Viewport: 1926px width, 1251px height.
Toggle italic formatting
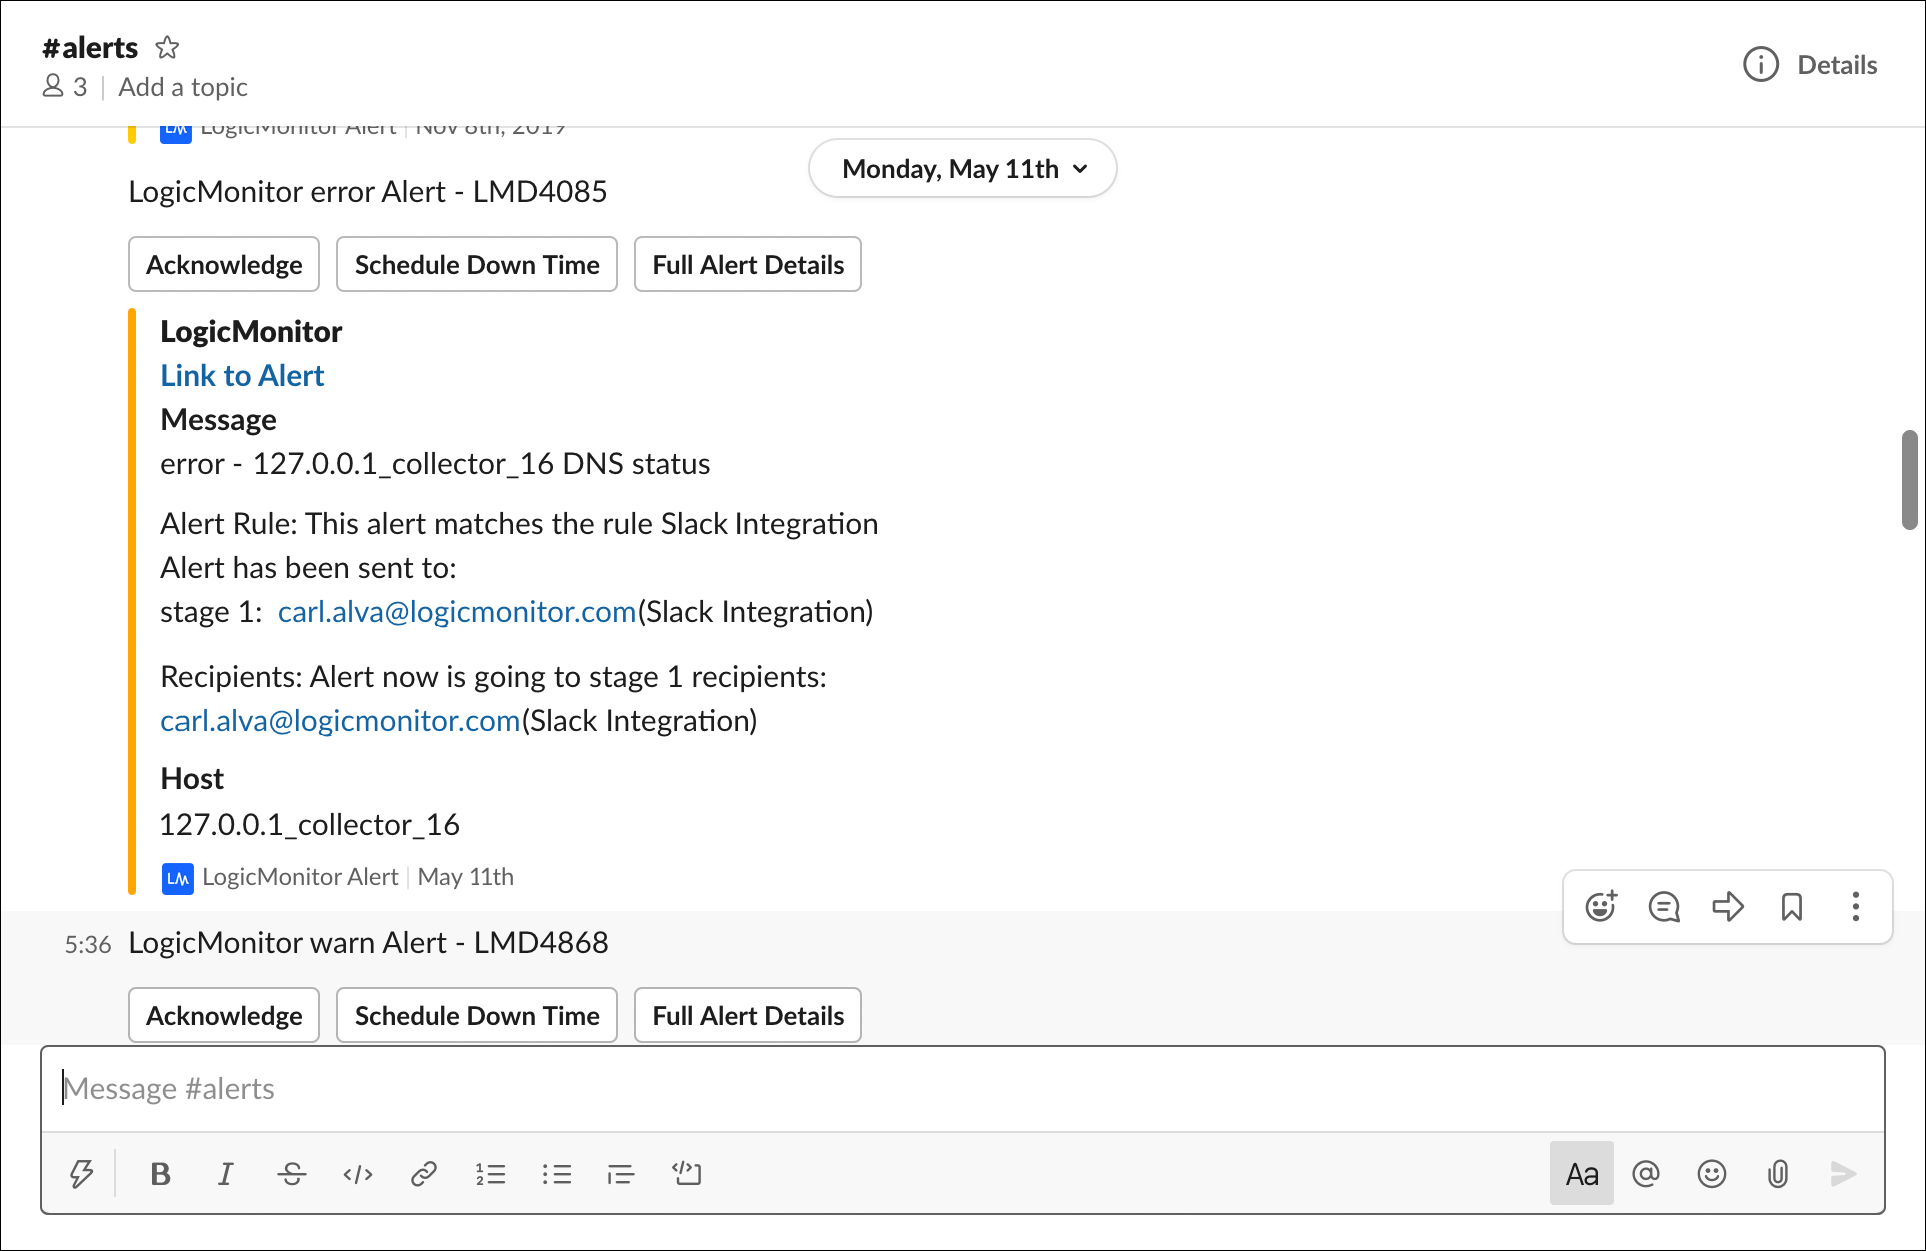226,1173
